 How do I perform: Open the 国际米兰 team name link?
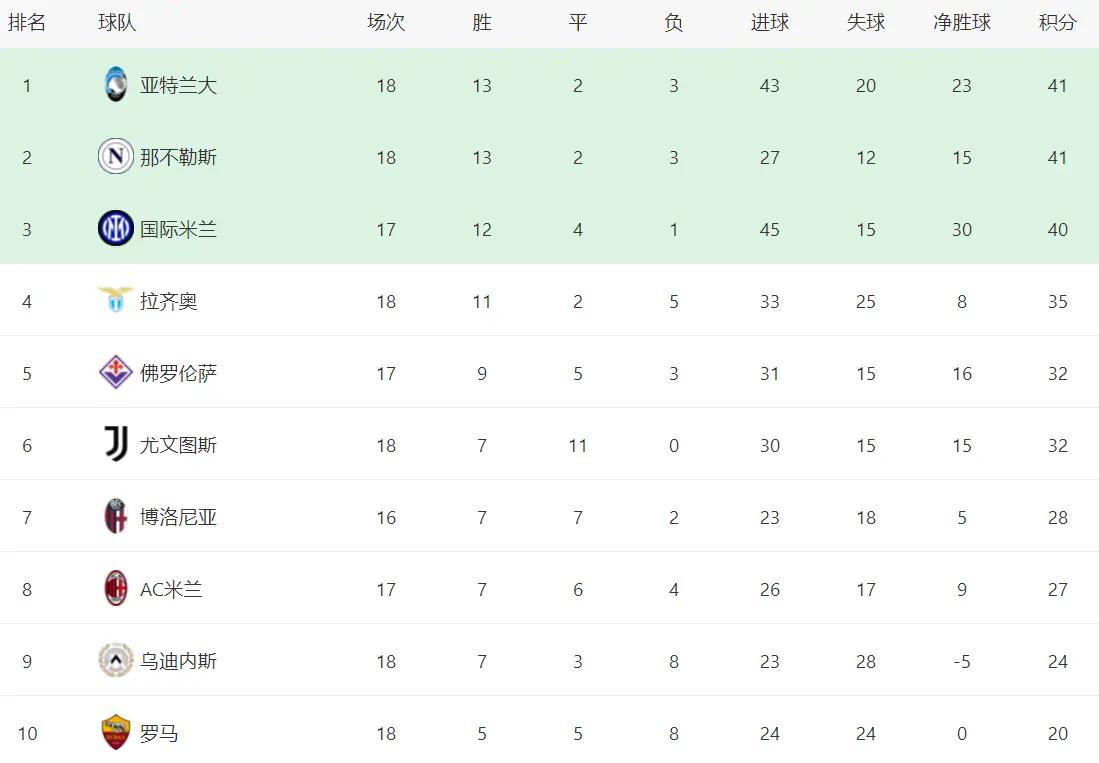(x=178, y=230)
